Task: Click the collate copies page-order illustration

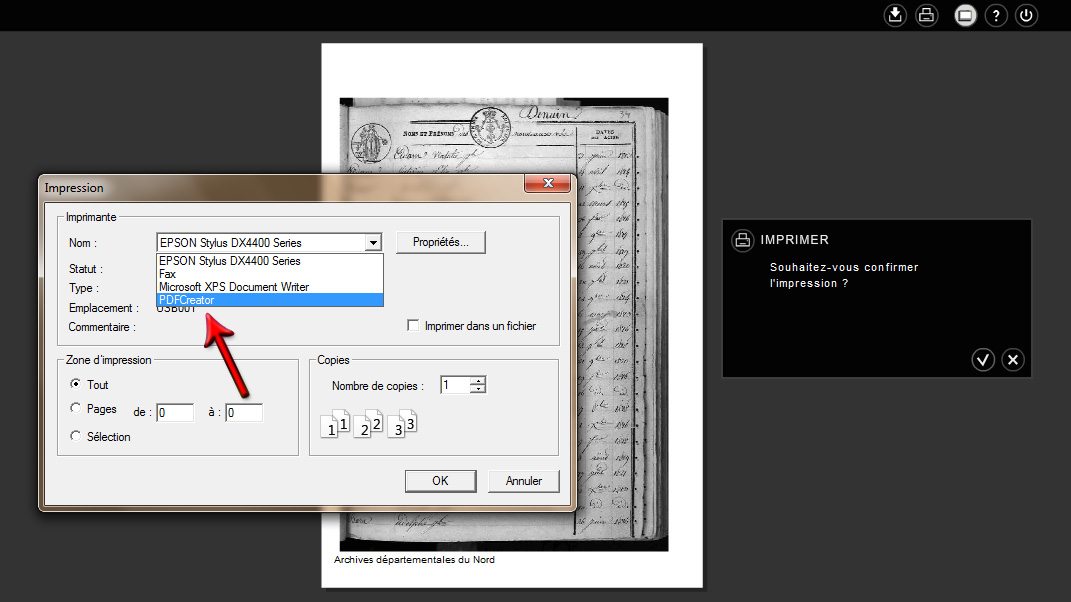Action: (368, 425)
